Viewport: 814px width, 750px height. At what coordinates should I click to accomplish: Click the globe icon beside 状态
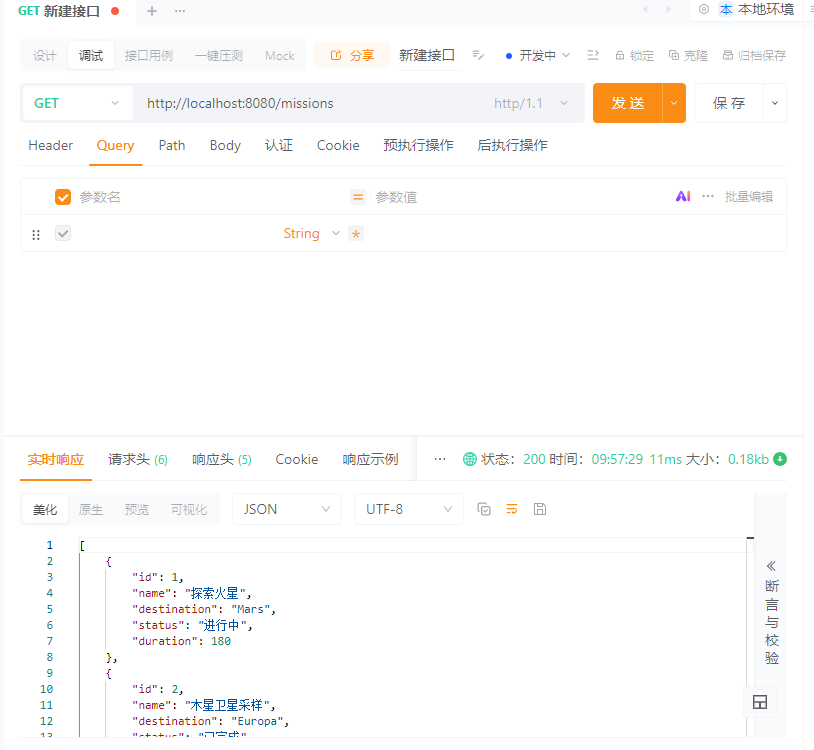coord(469,459)
